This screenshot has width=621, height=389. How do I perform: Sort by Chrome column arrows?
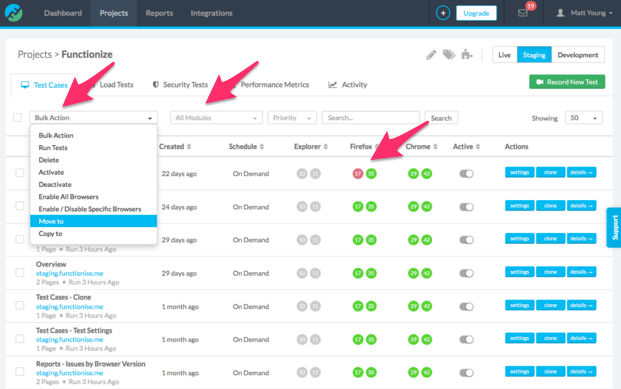click(435, 147)
